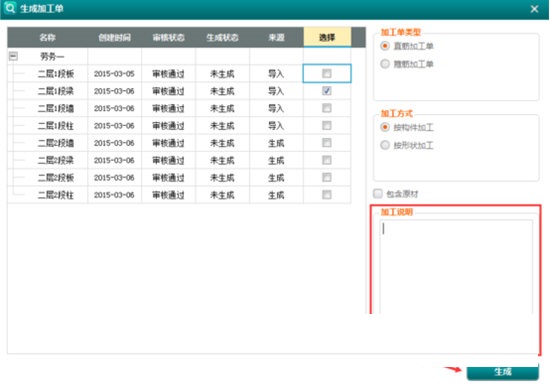Click the 来源 column header

(x=276, y=38)
